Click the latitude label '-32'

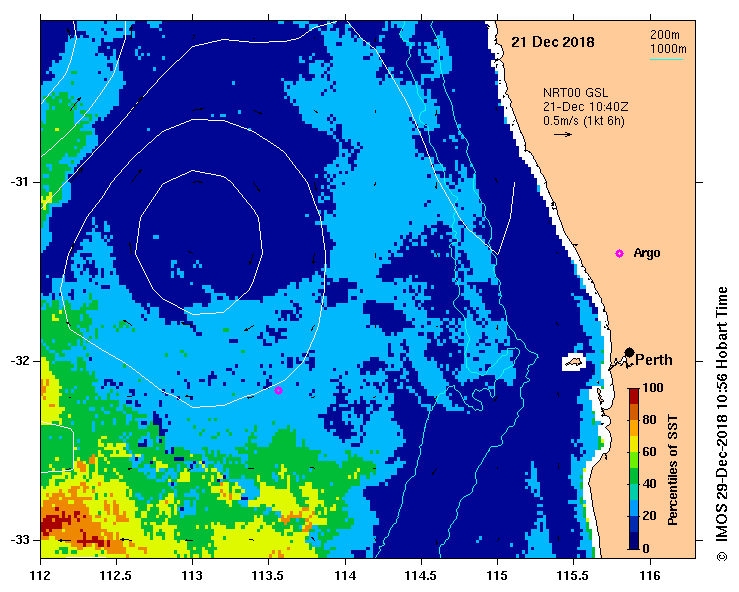point(19,361)
